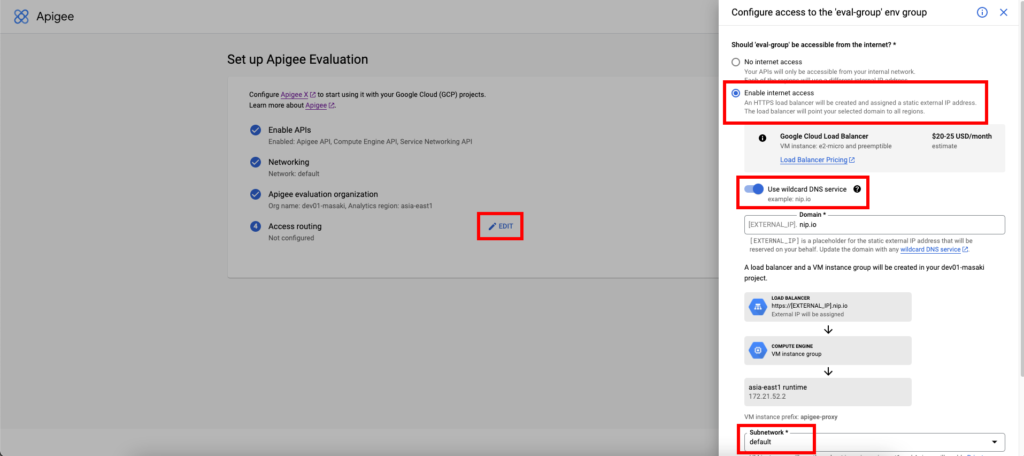
Task: Click the Apigee logo icon
Action: (x=21, y=17)
